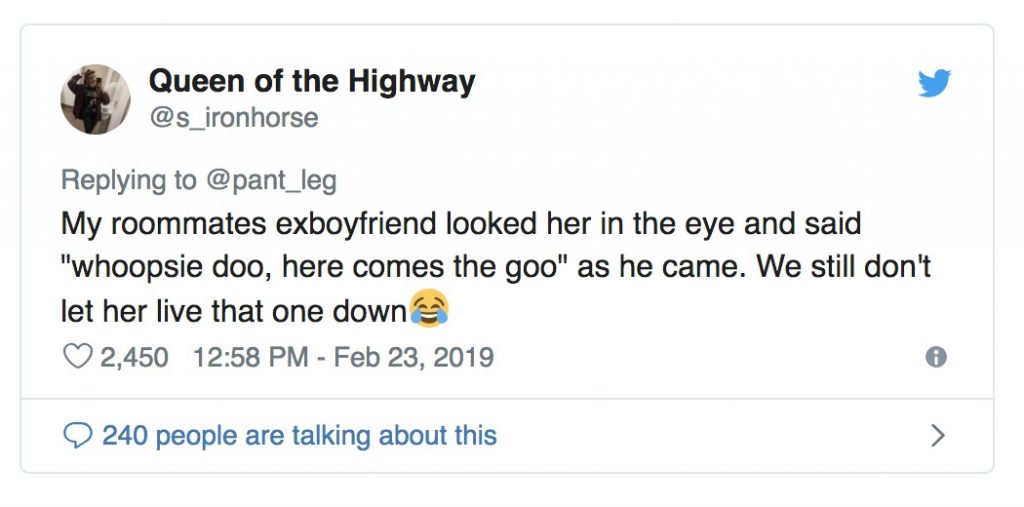Click the Feb 23, 2019 date

coord(413,357)
